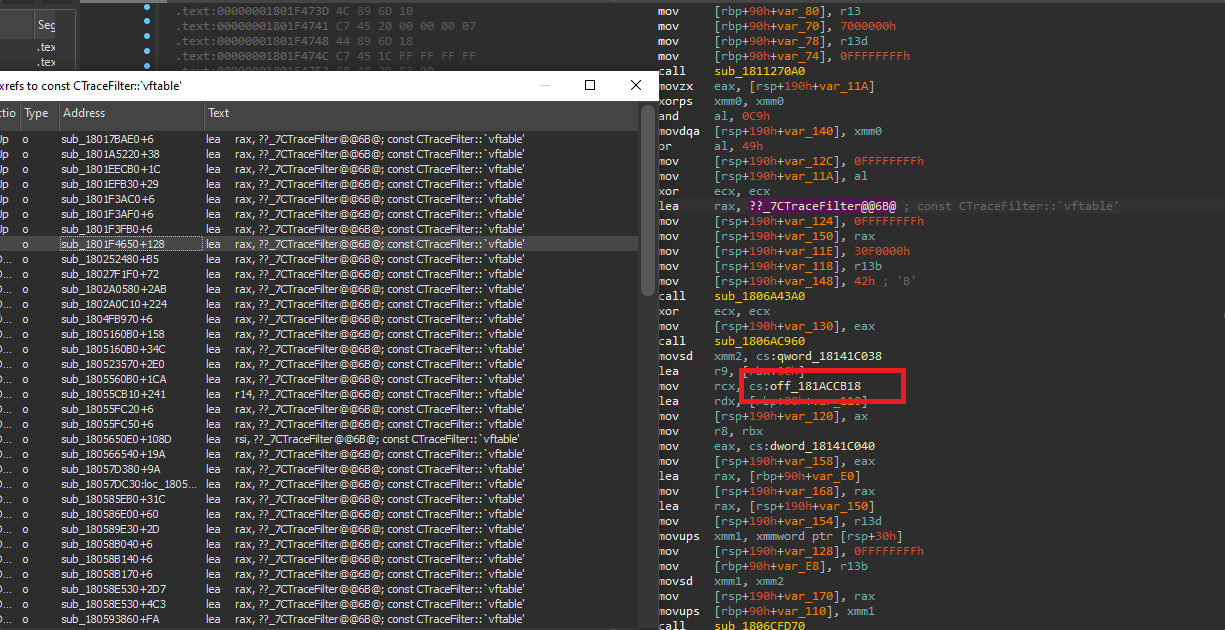Image resolution: width=1225 pixels, height=630 pixels.
Task: Select the sub_18055CB10+241 row using r14
Action: point(319,394)
